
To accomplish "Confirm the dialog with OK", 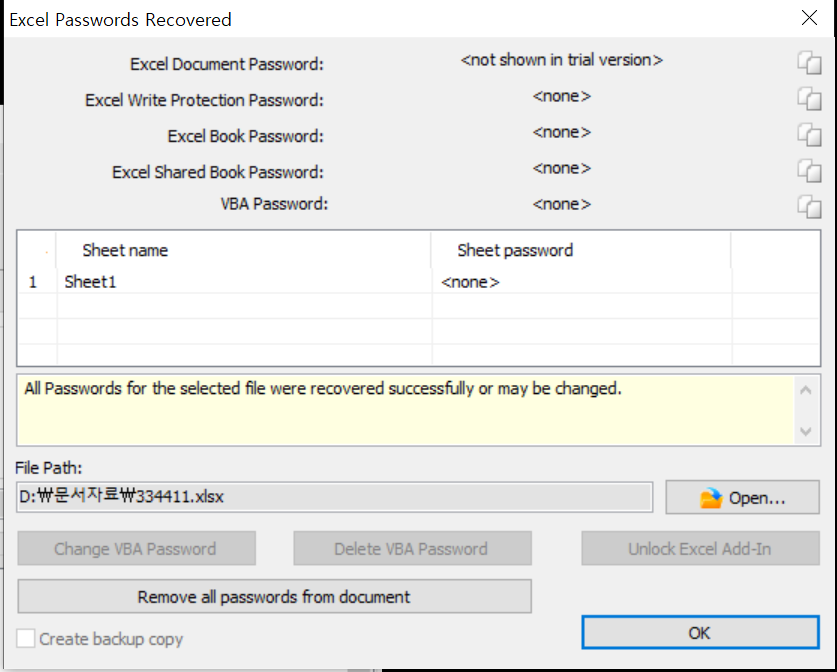I will 700,633.
